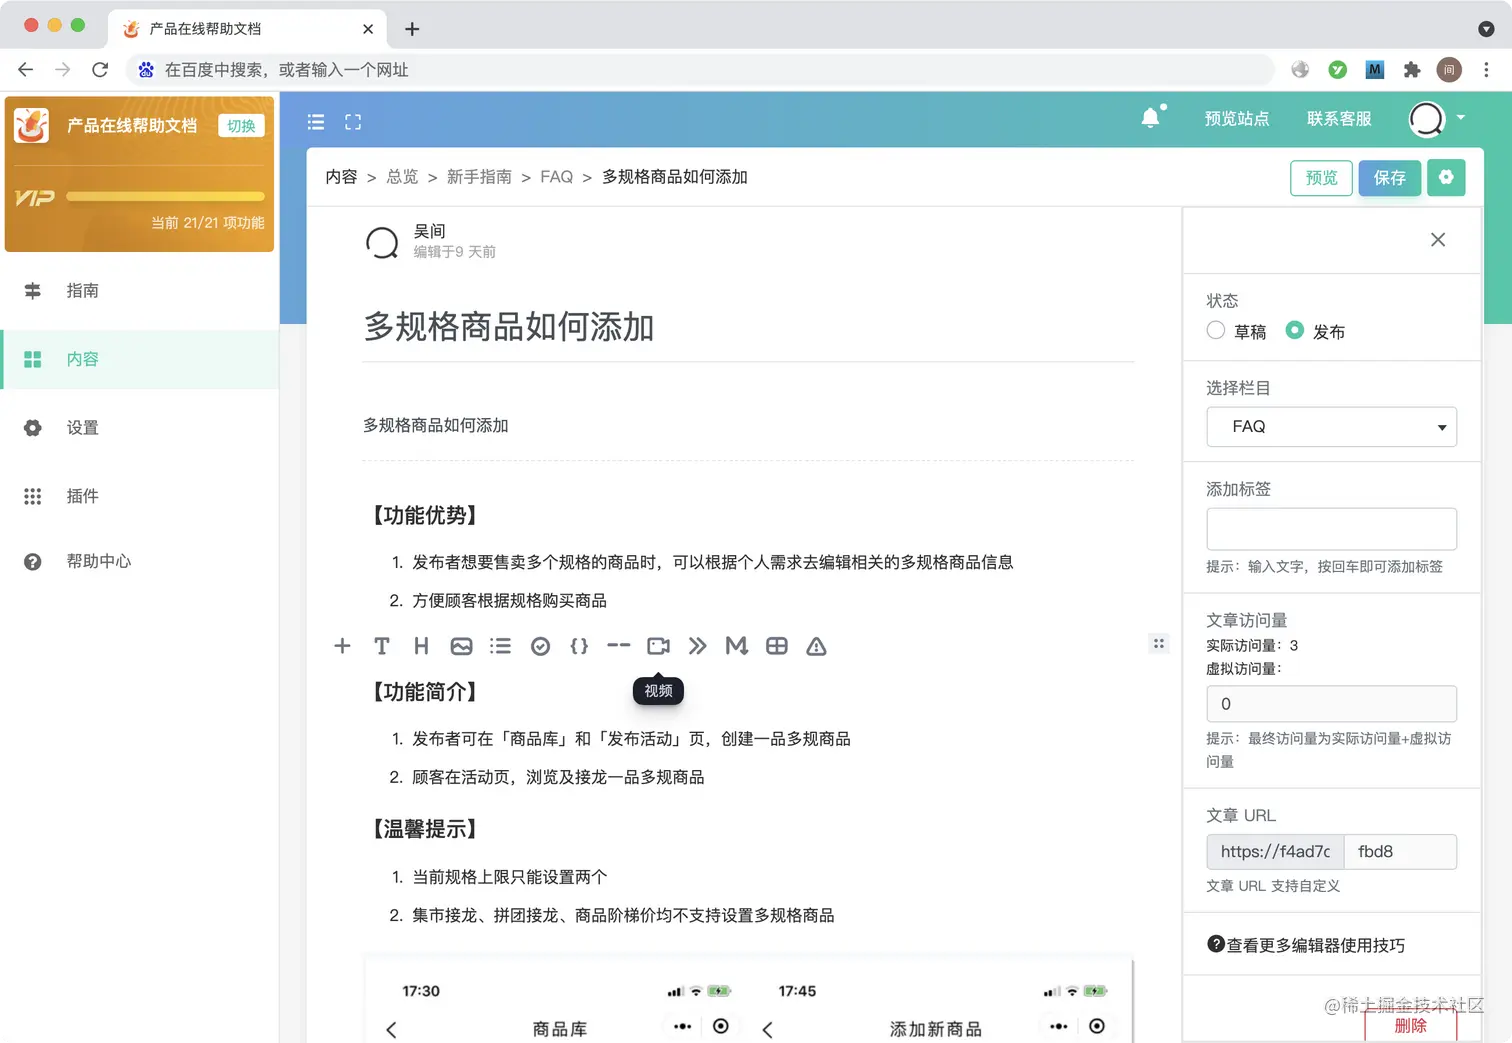The height and width of the screenshot is (1043, 1512).
Task: Open the 指南 sidebar menu
Action: click(140, 291)
